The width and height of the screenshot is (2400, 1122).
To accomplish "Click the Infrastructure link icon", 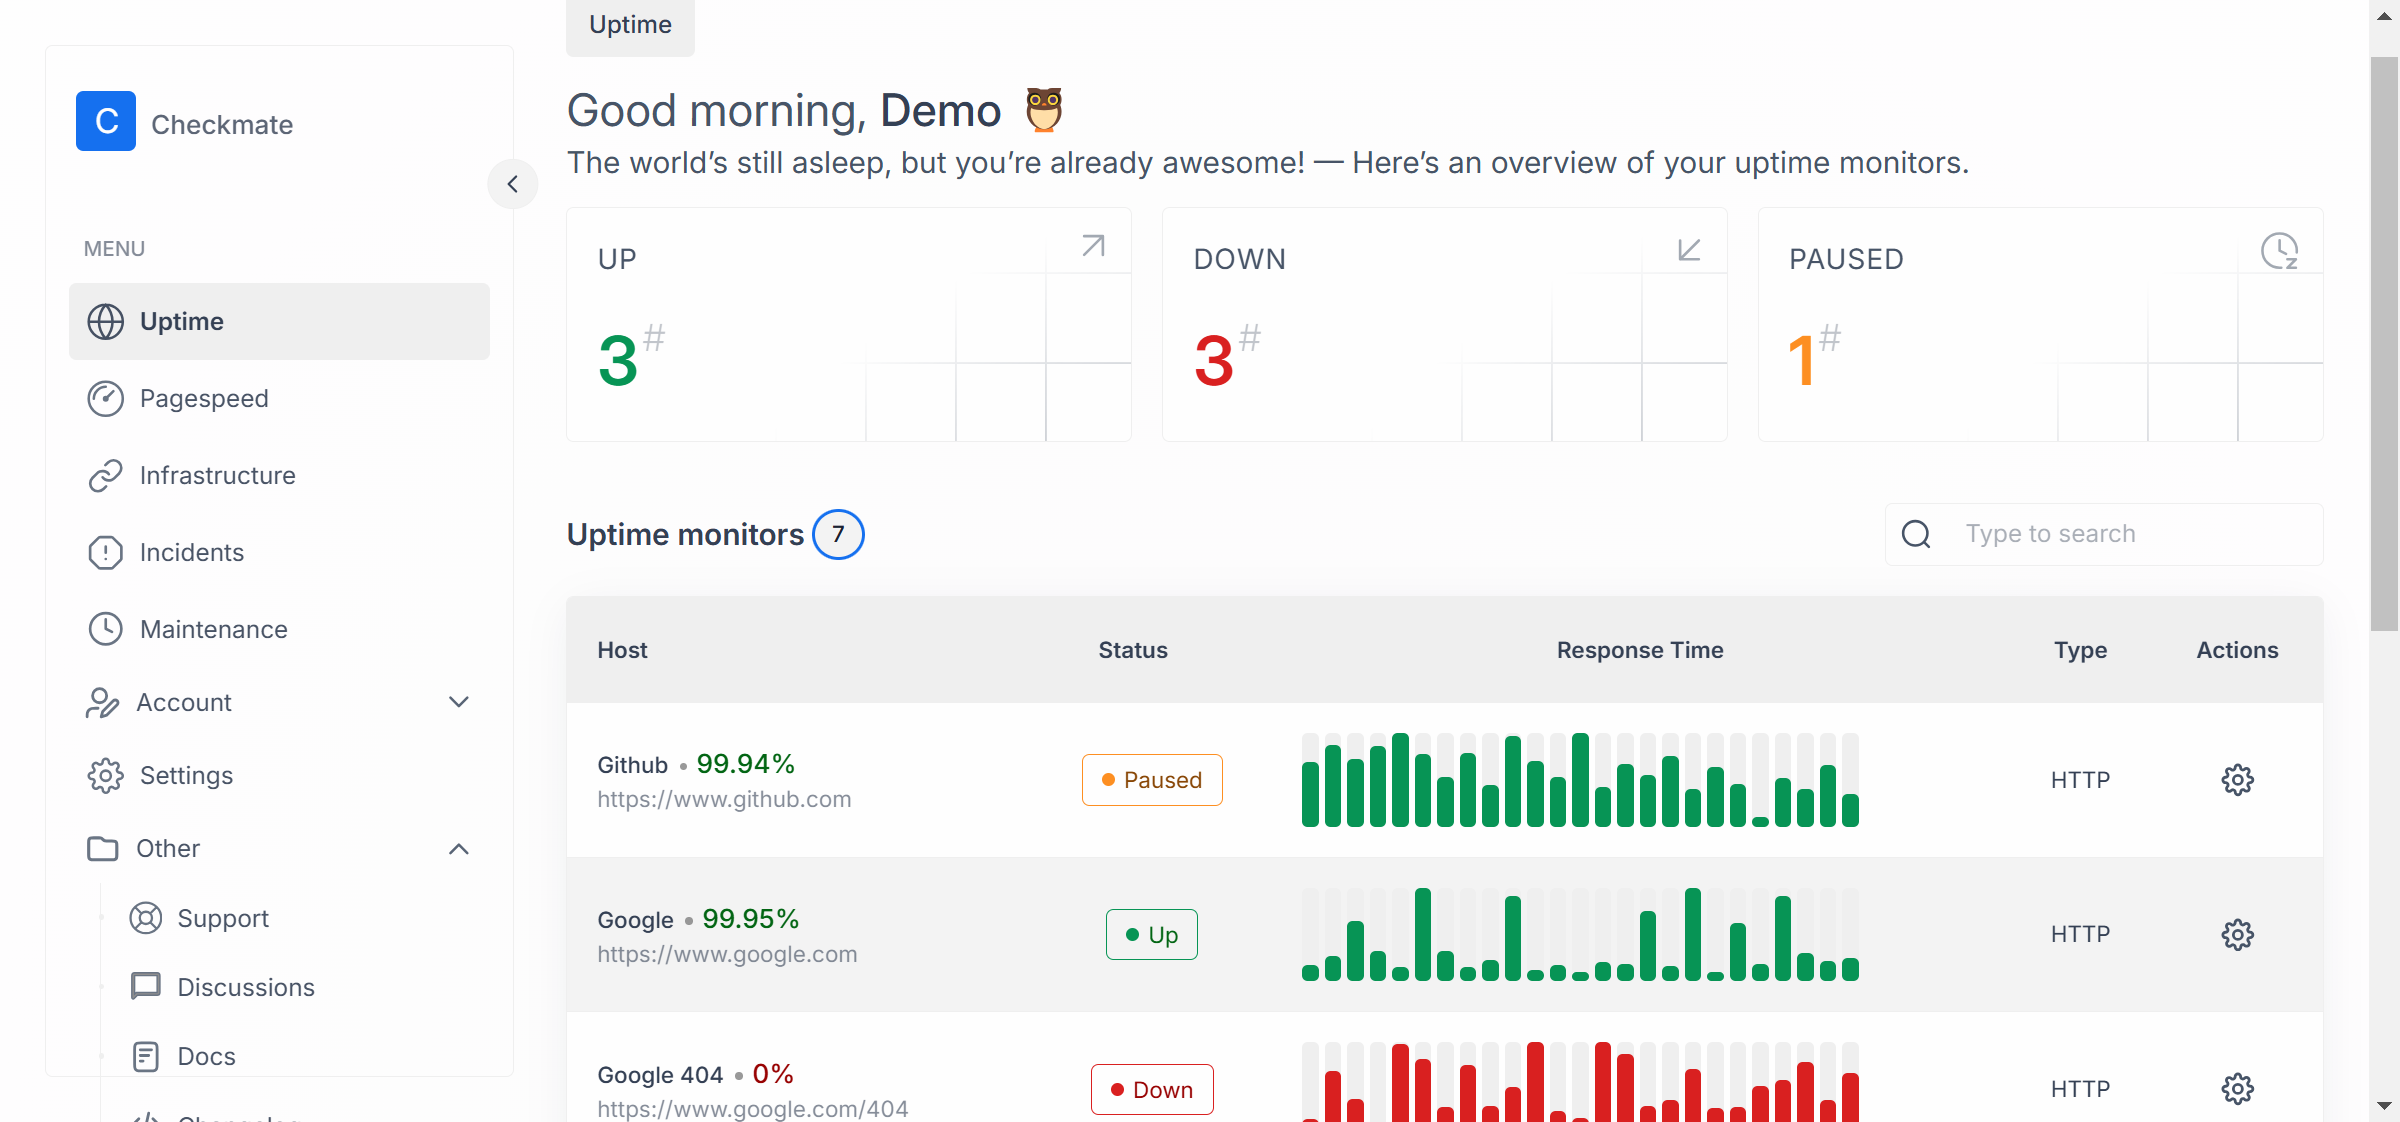I will 106,475.
